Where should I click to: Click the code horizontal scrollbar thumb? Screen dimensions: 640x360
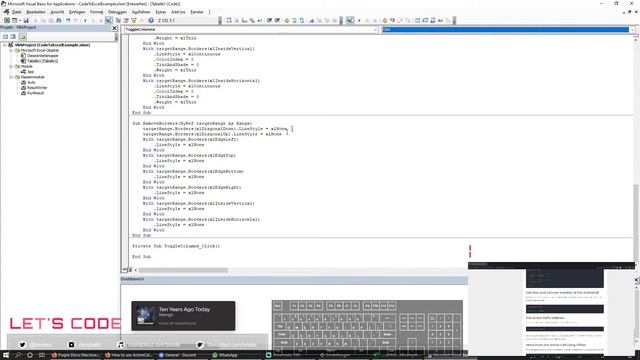click(183, 270)
